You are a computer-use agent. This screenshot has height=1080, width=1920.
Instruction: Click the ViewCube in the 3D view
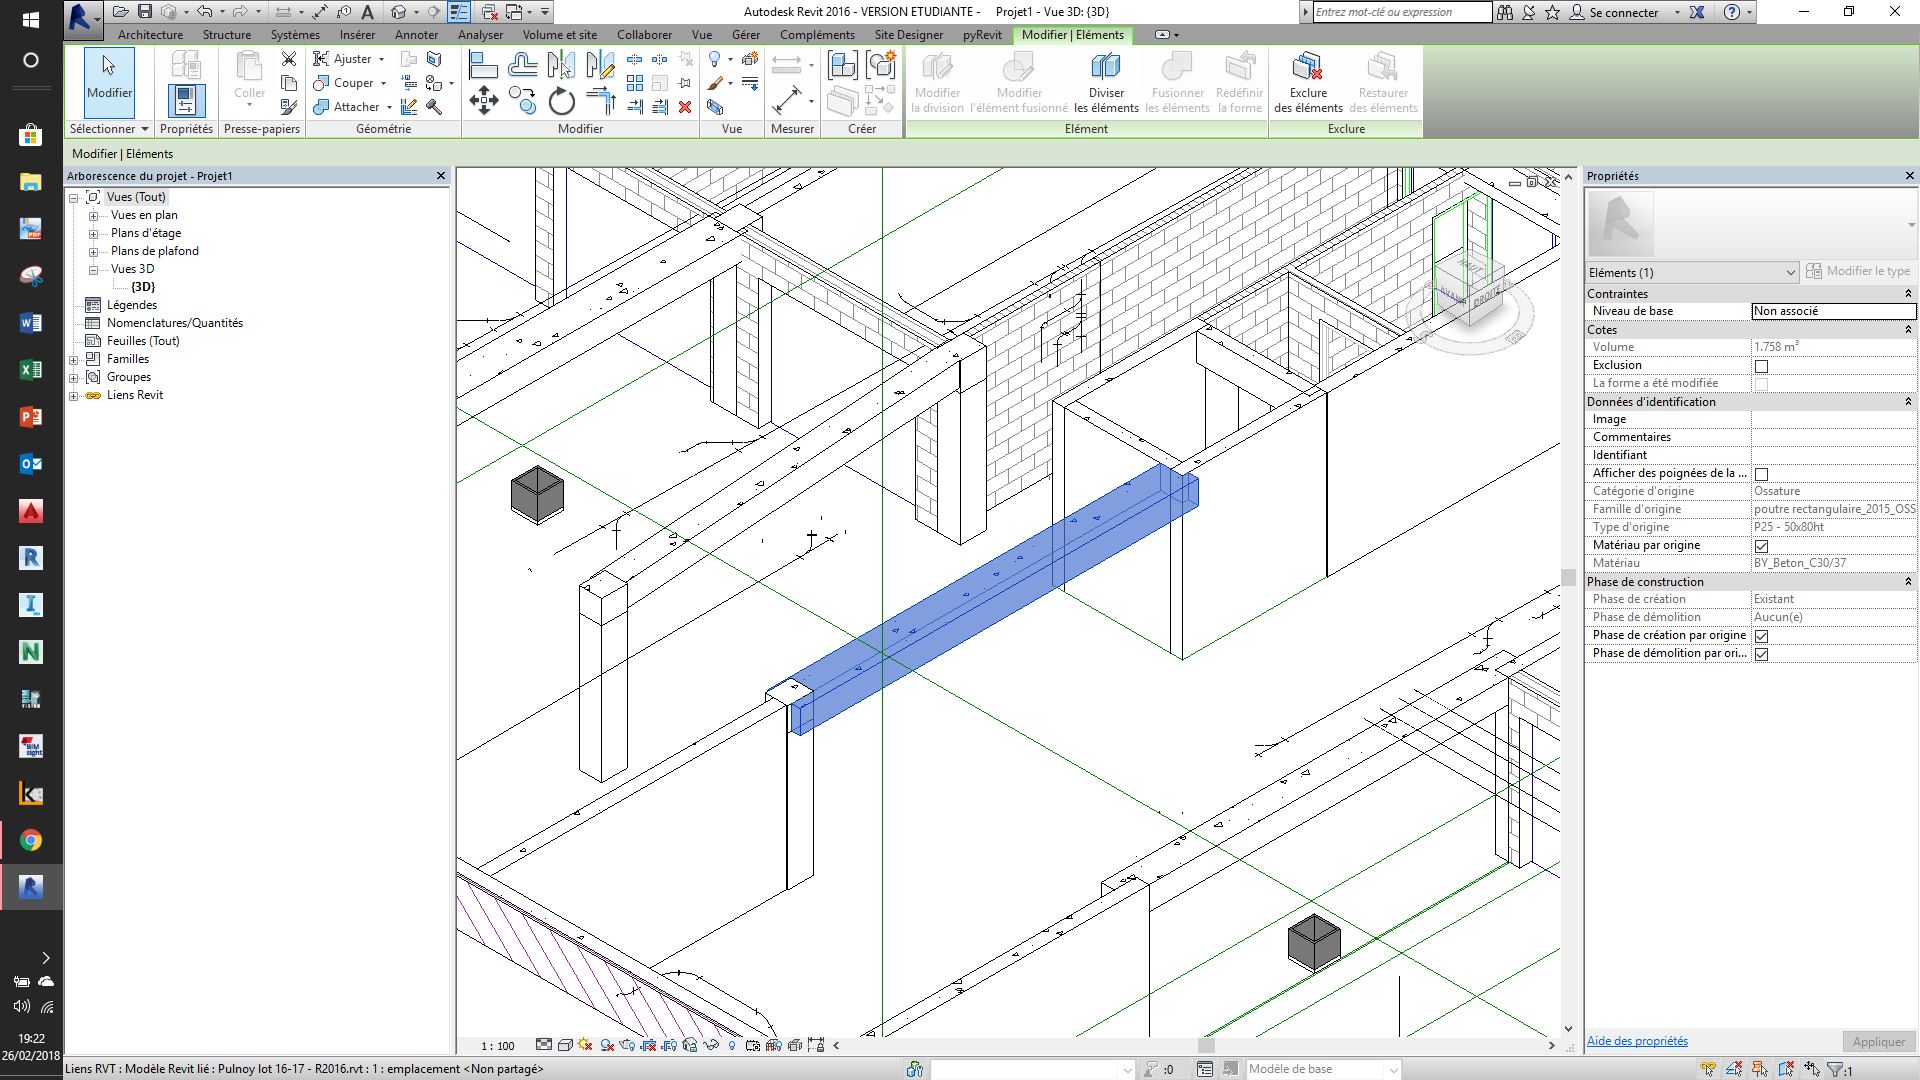(1467, 290)
